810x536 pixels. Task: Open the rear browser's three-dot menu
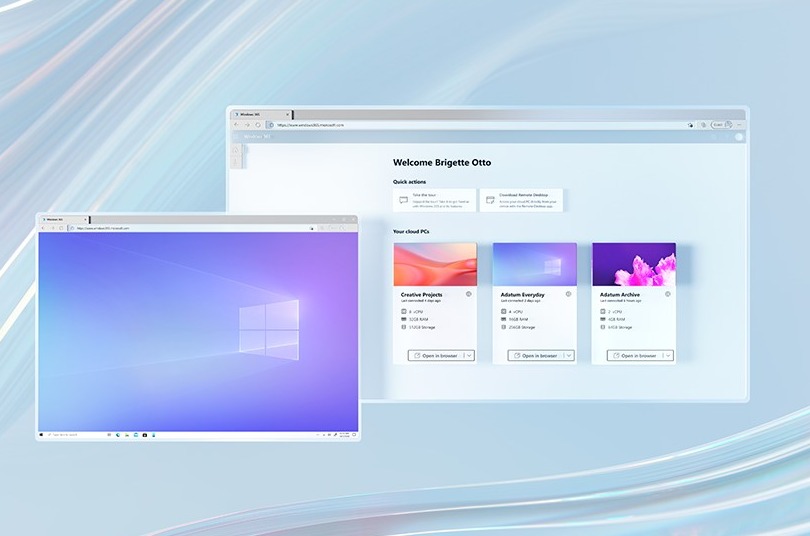pos(740,125)
